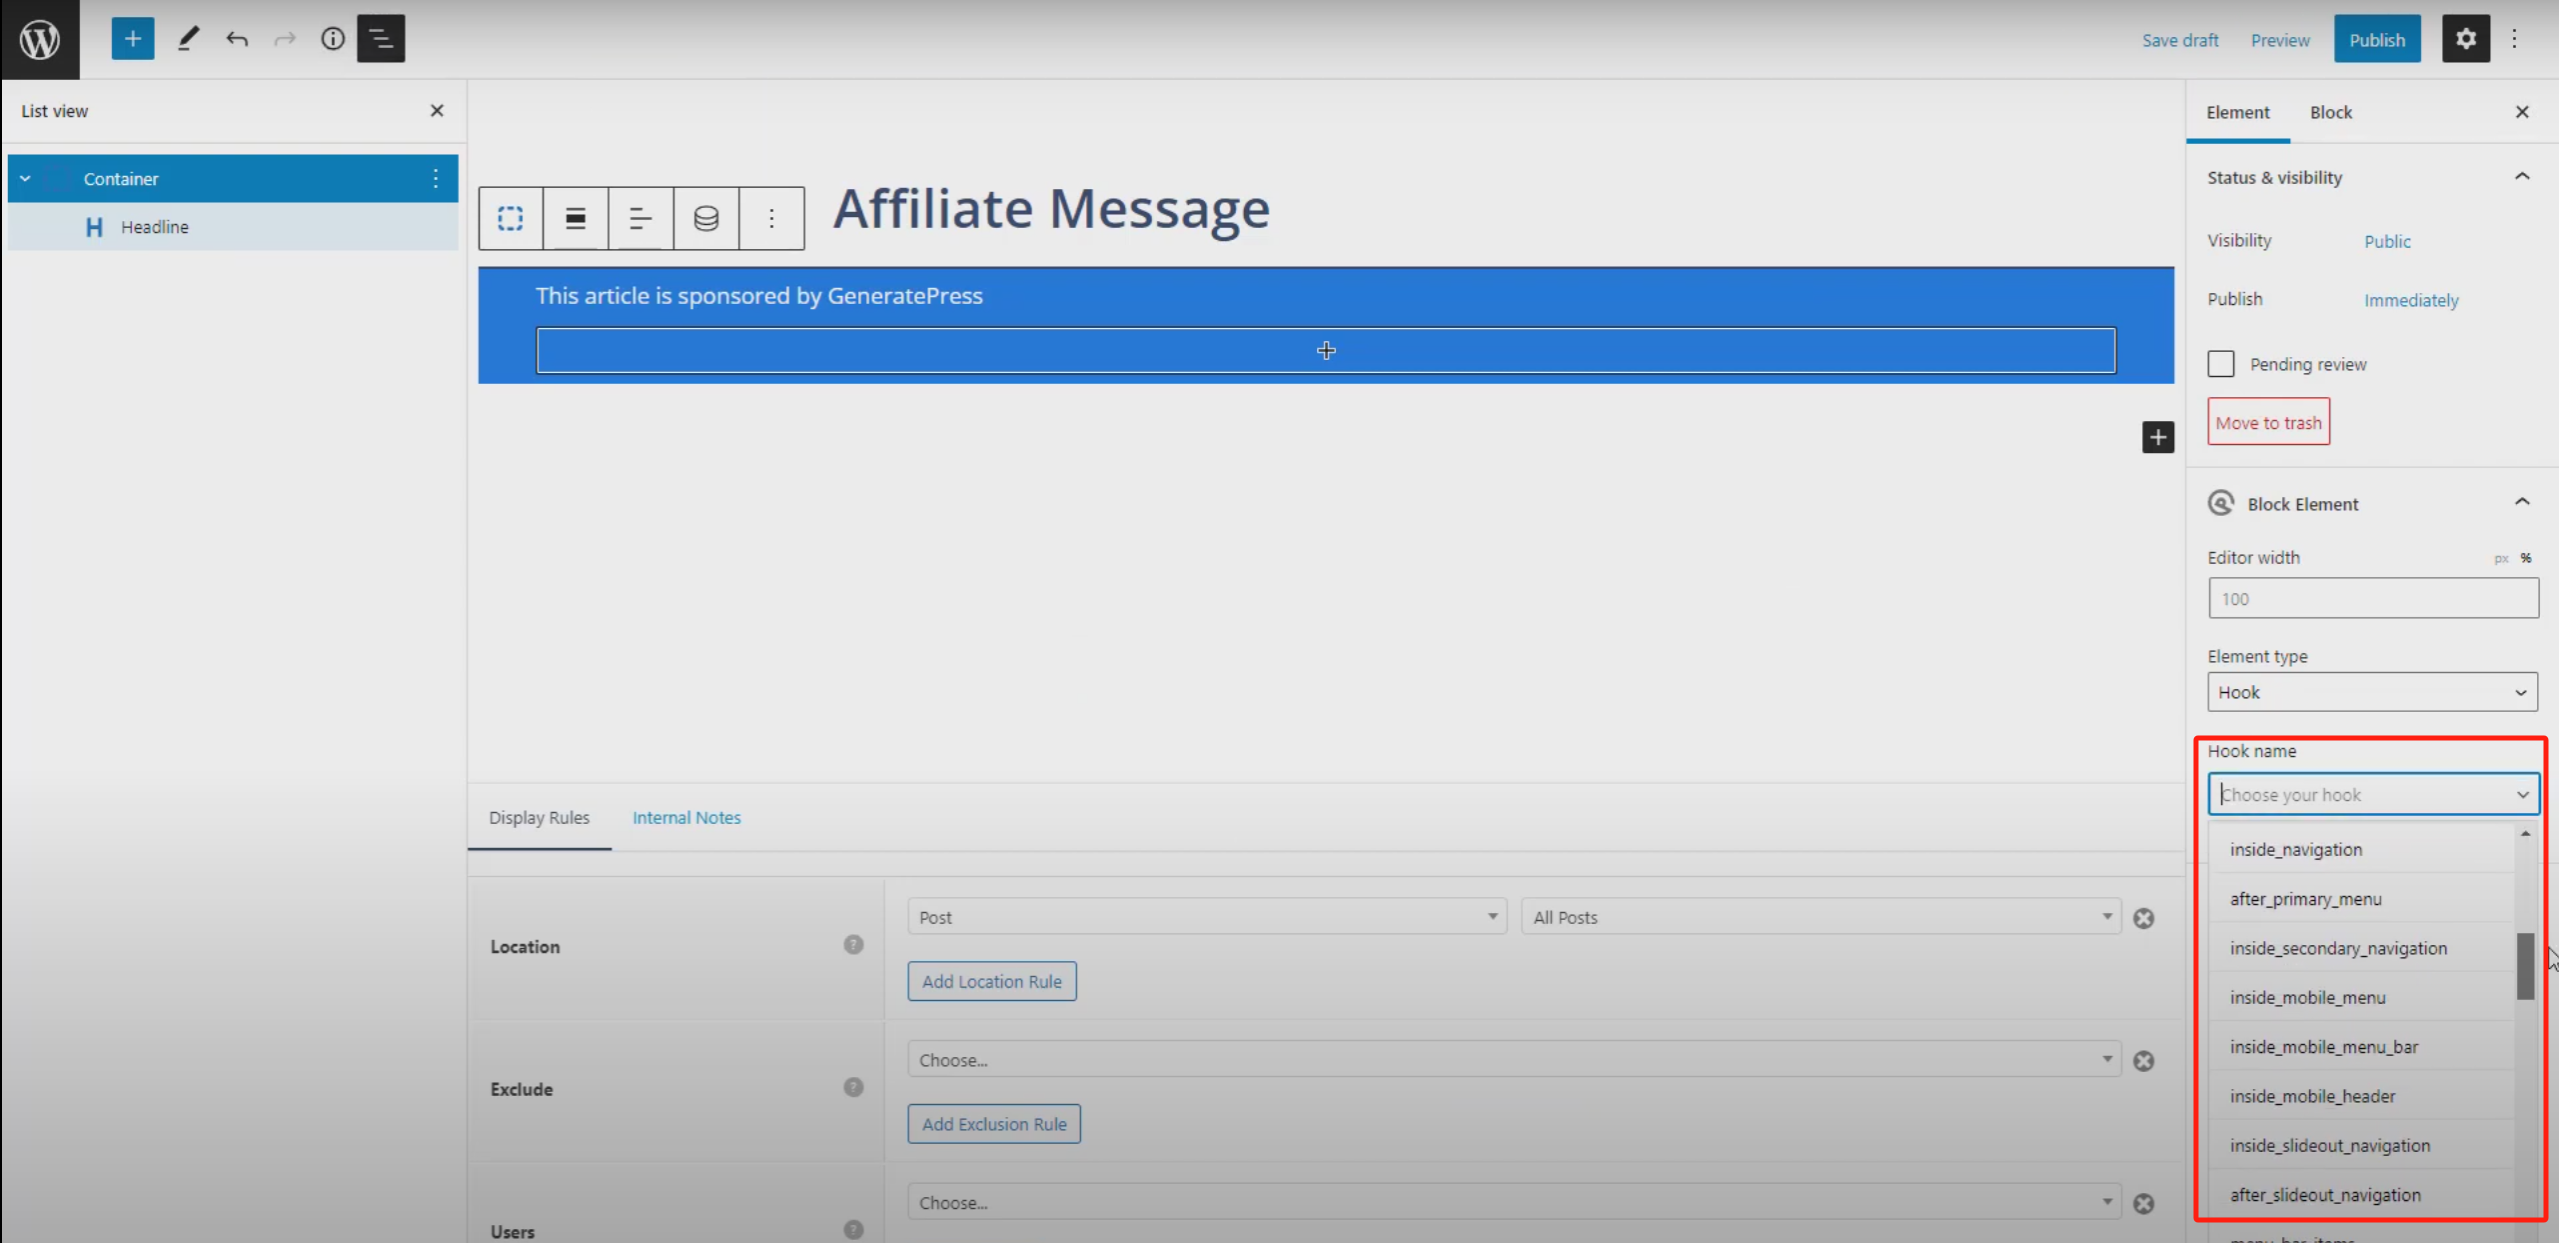Open the block inserter with the plus icon
Screen dimensions: 2559x1243
[x=133, y=38]
